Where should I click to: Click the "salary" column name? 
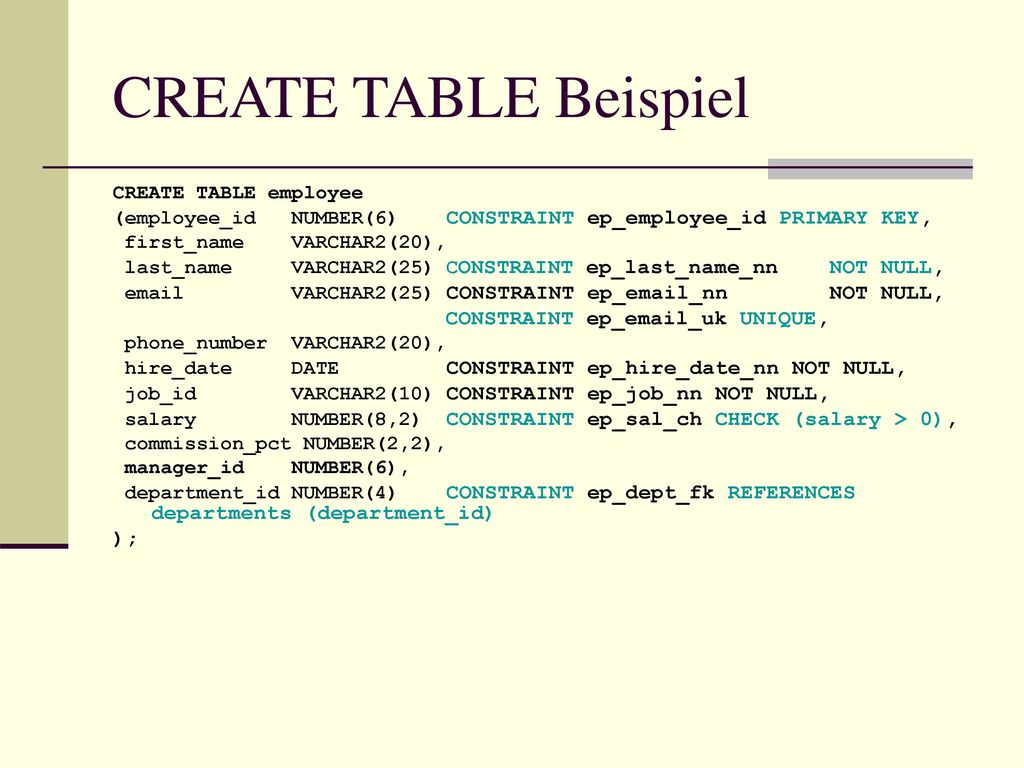(160, 420)
